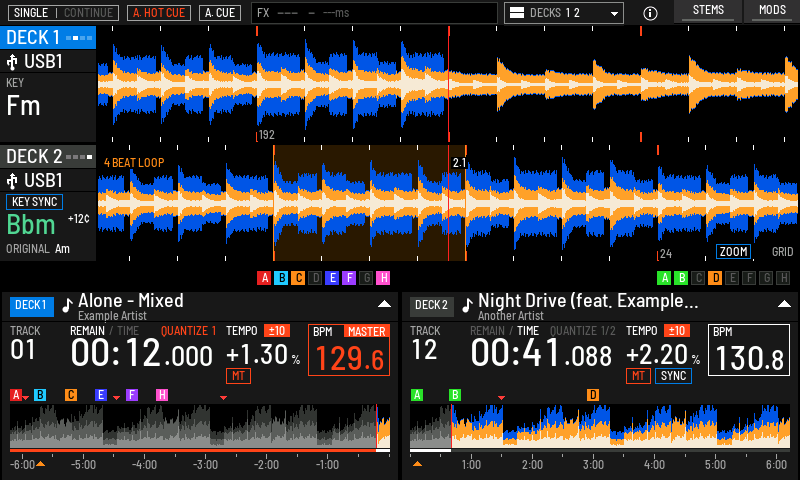The width and height of the screenshot is (800, 480).
Task: Click Deck 2 BPM 130.8 display
Action: [x=748, y=350]
